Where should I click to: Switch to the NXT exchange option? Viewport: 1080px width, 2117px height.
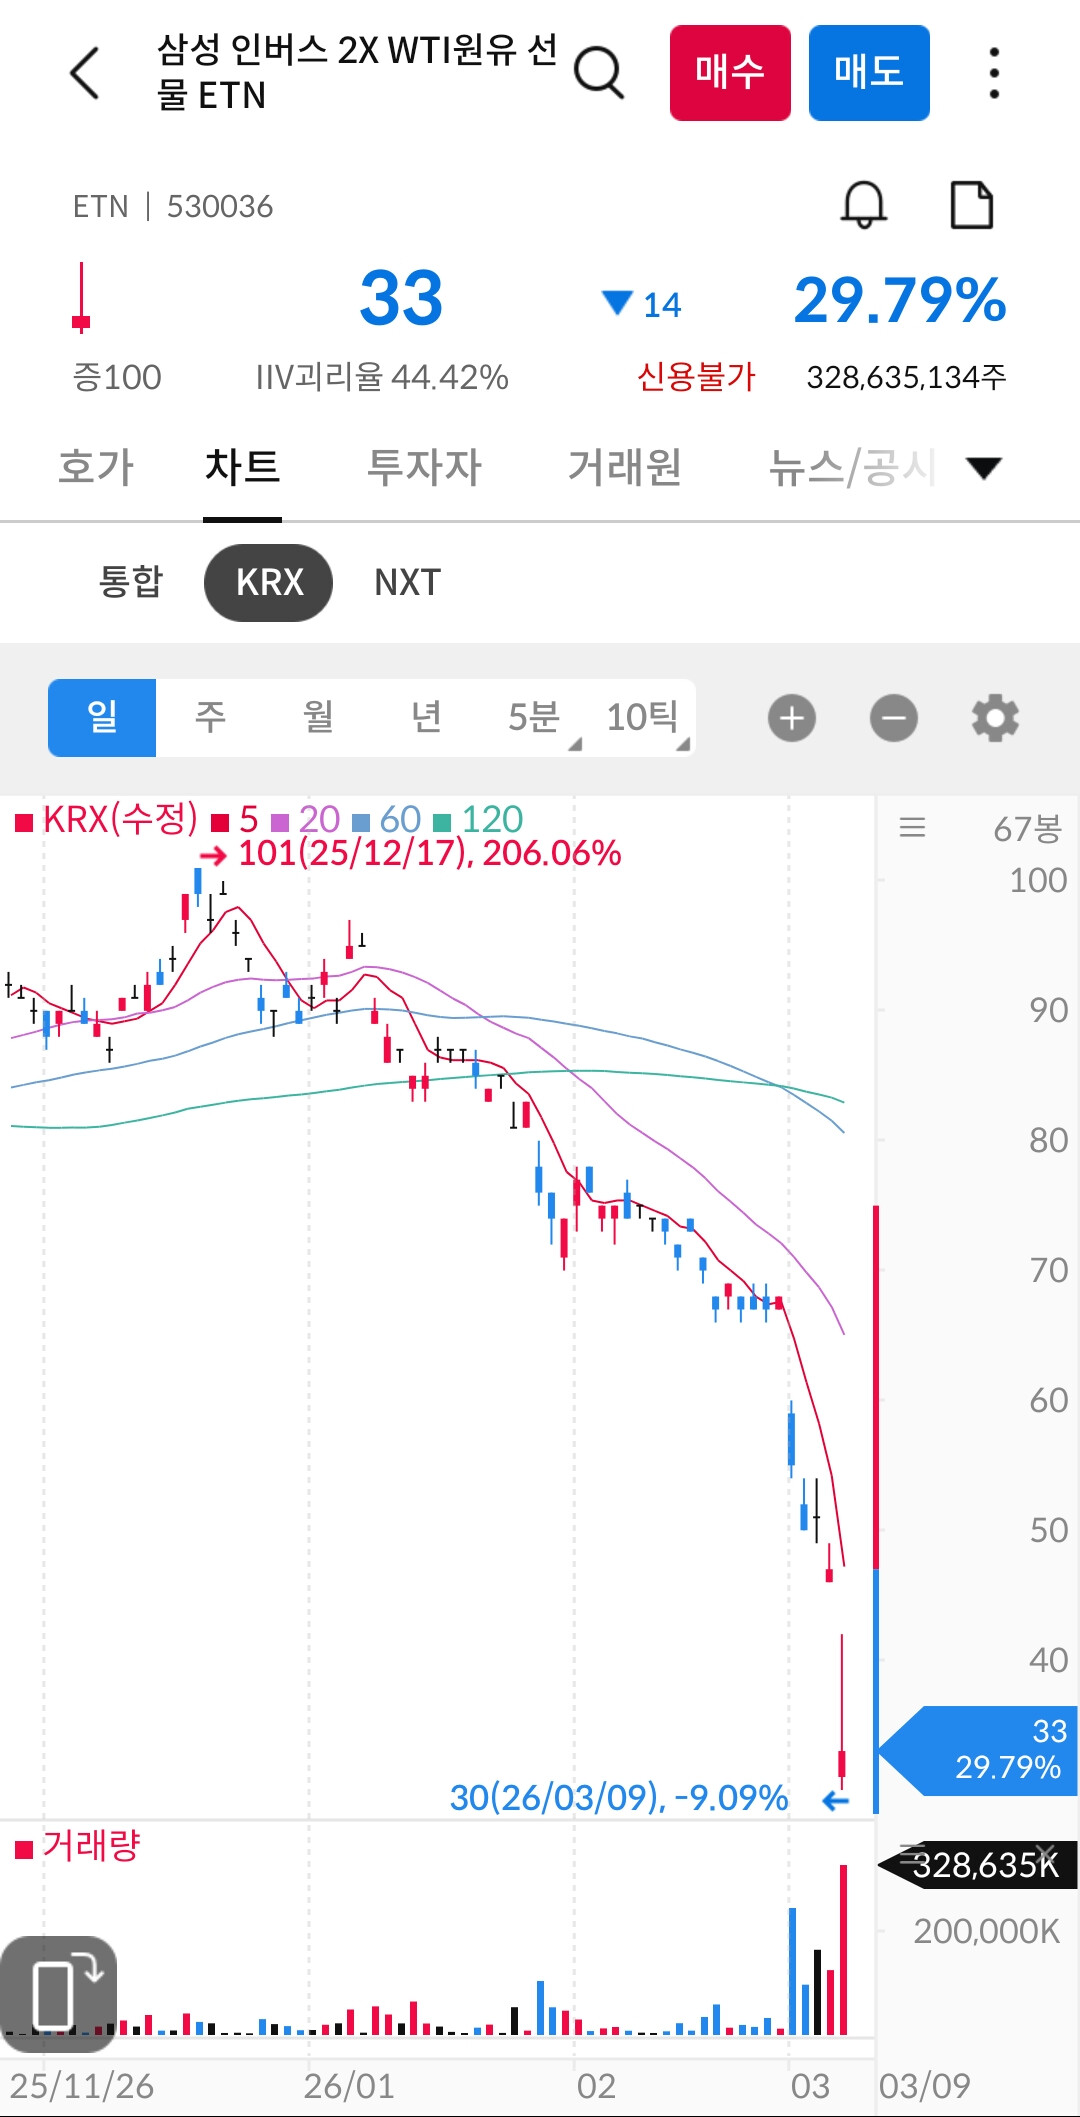[x=407, y=582]
